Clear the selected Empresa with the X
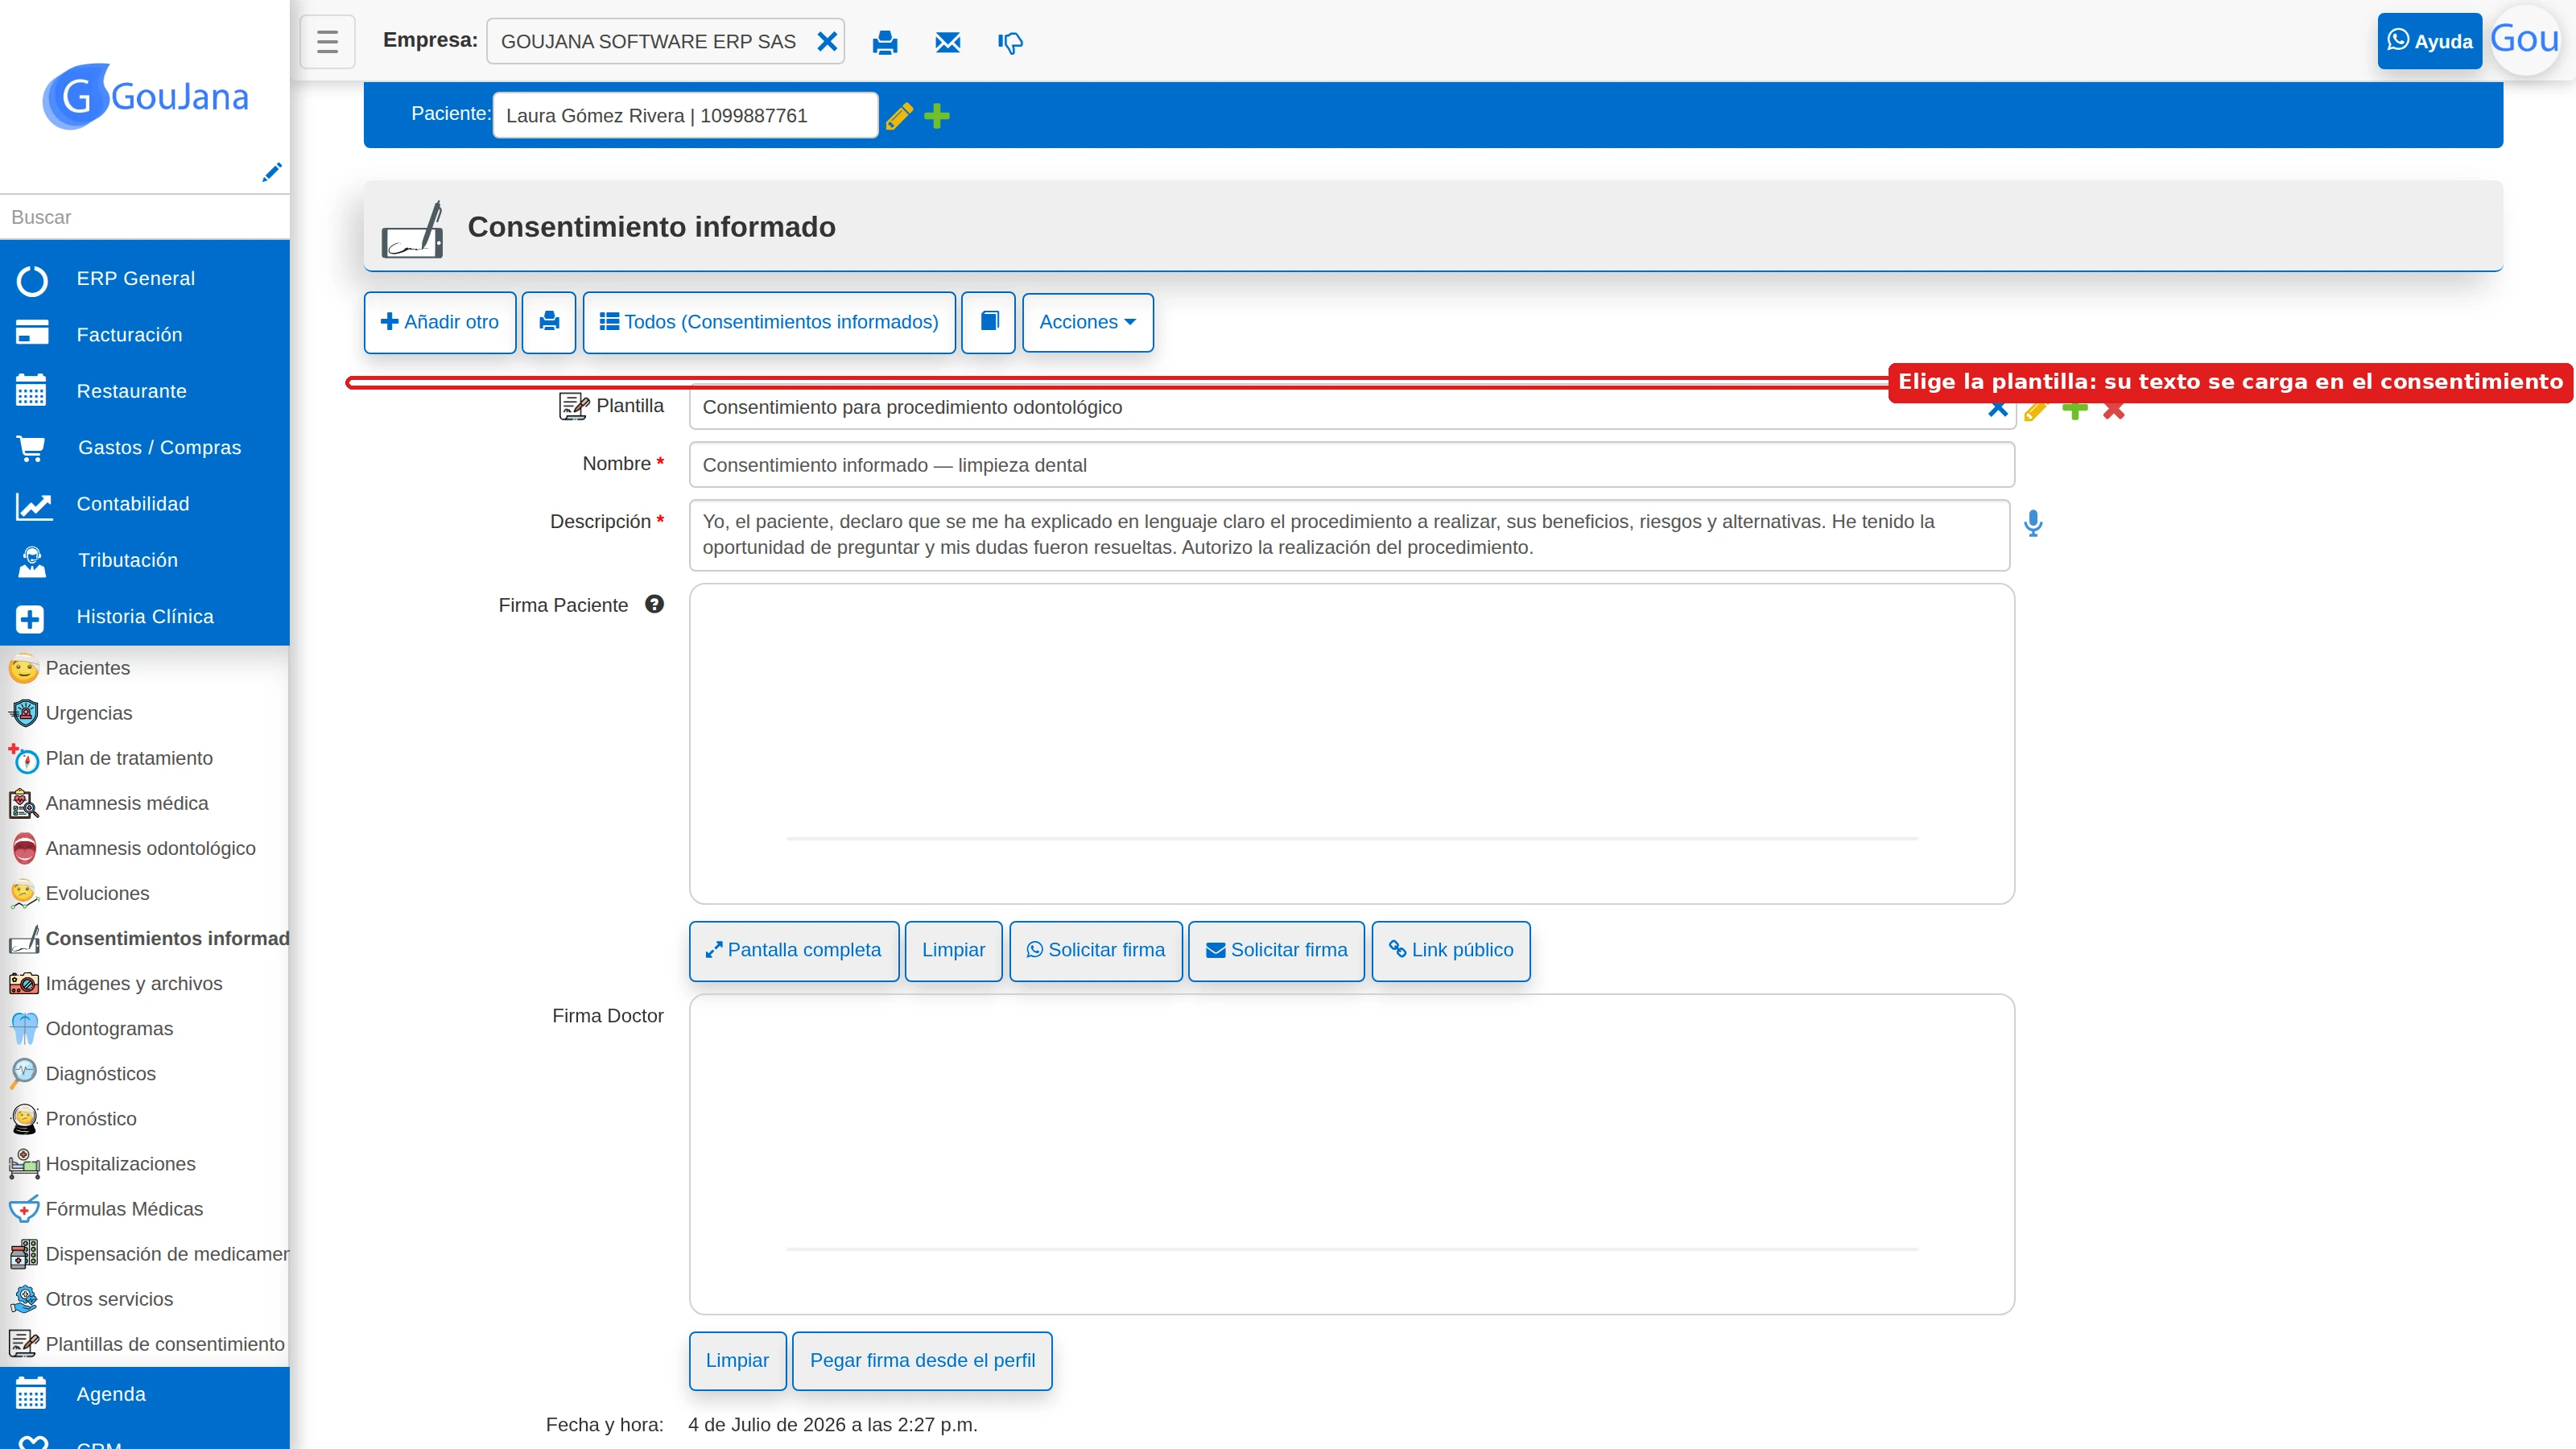This screenshot has height=1449, width=2576. click(827, 41)
